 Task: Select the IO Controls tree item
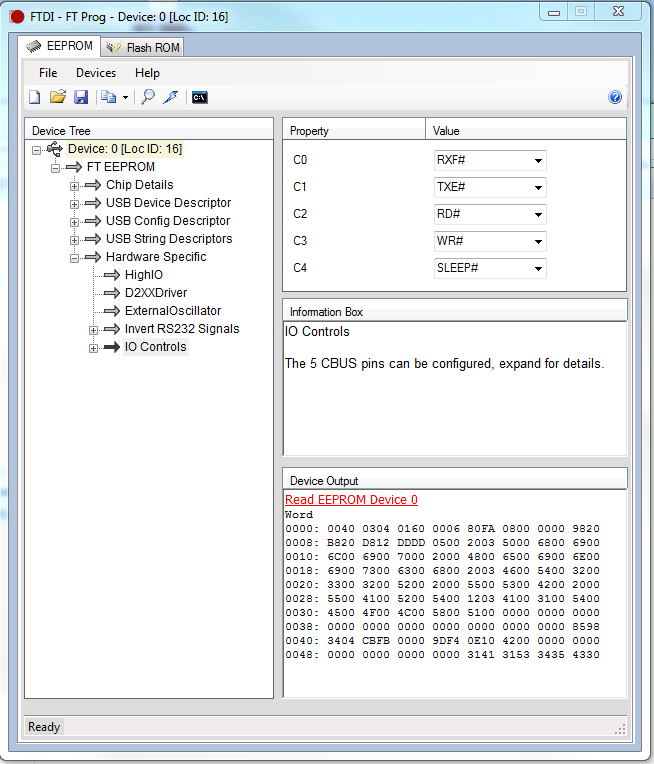pyautogui.click(x=155, y=347)
